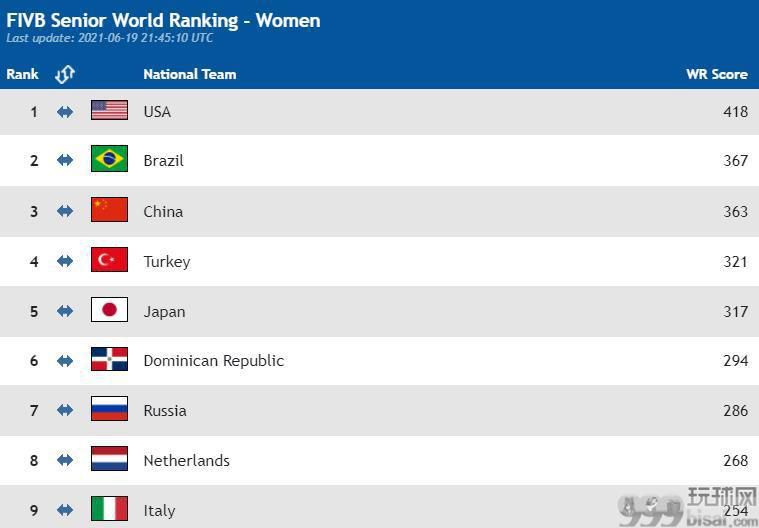Sort by the National Team column header
The width and height of the screenshot is (759, 528).
pyautogui.click(x=190, y=74)
